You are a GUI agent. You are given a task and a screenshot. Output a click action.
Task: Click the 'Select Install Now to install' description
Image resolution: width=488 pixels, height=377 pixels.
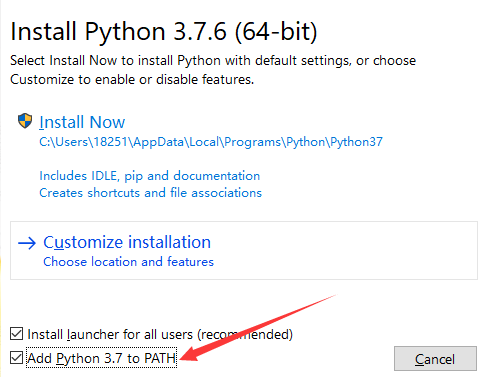point(213,61)
